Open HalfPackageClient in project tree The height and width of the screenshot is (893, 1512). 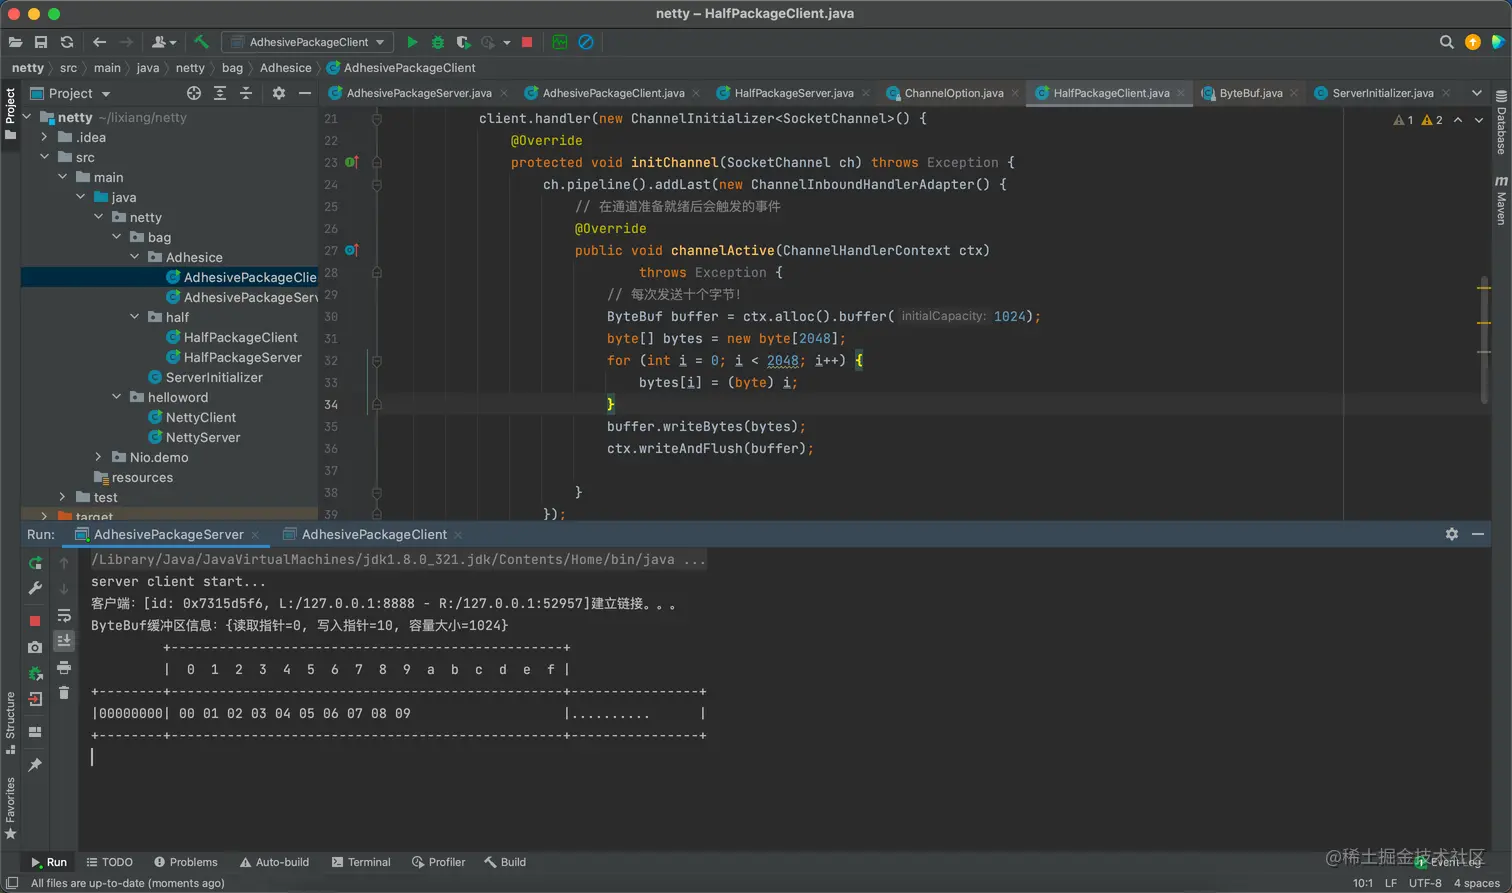coord(241,337)
